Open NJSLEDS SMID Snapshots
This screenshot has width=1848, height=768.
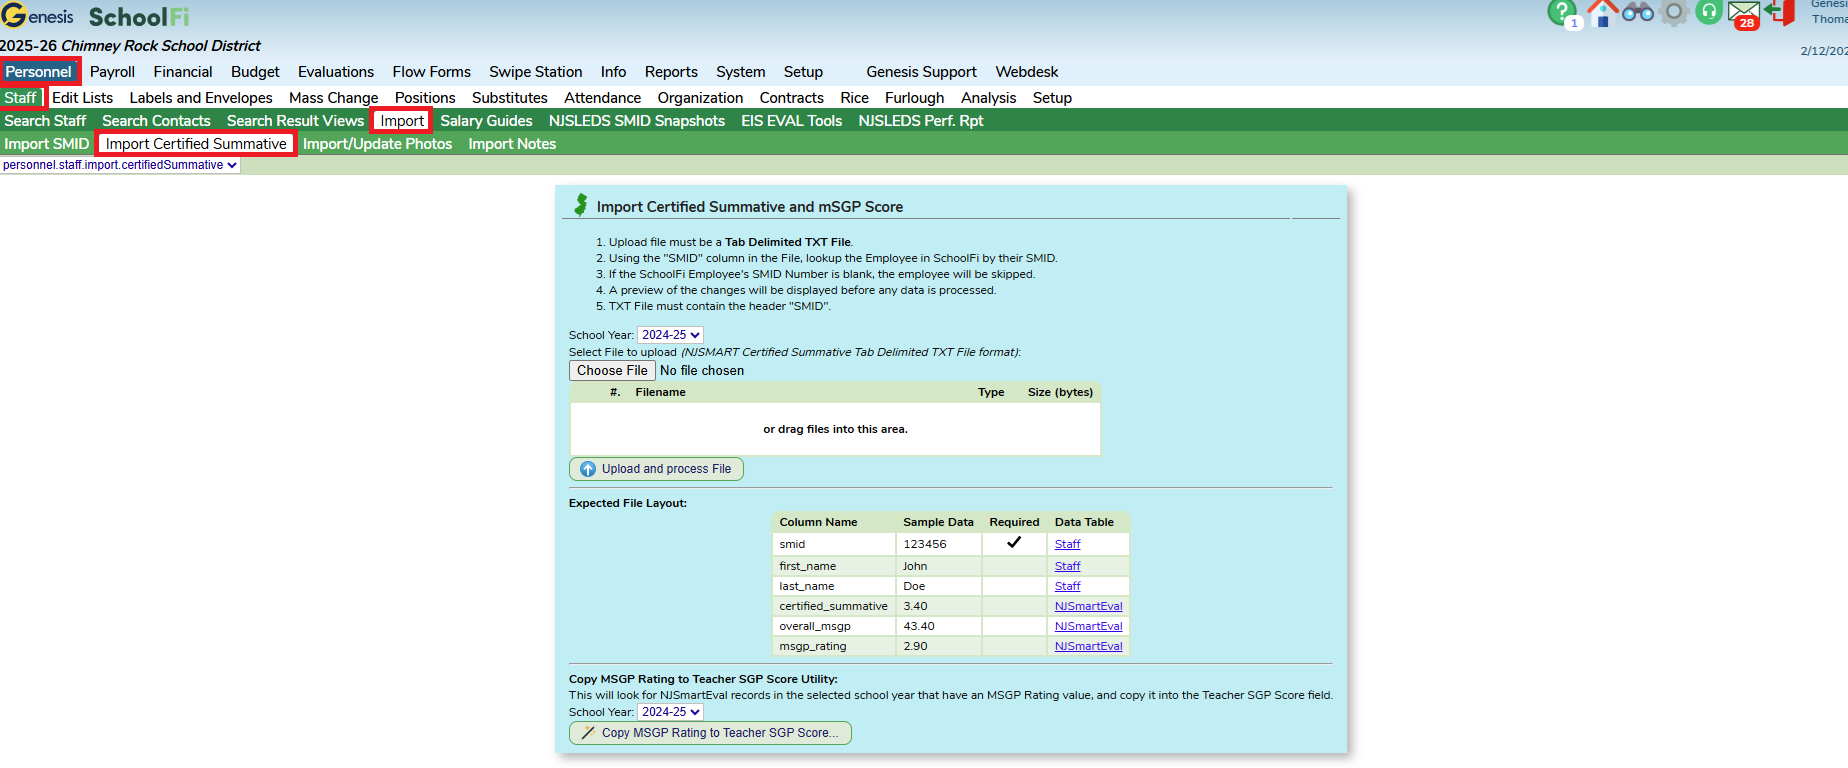(x=637, y=121)
